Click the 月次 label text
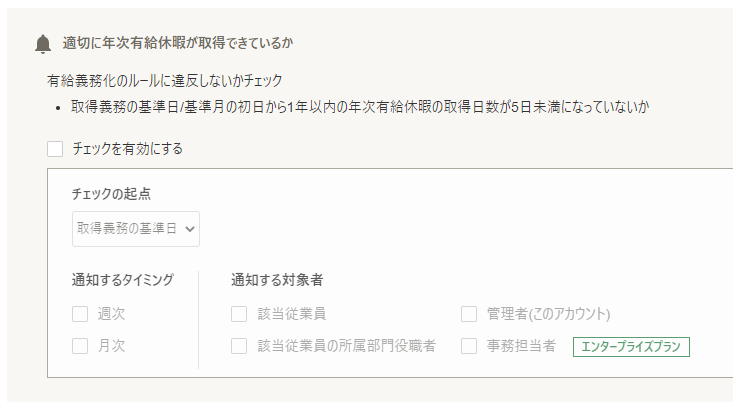 111,346
